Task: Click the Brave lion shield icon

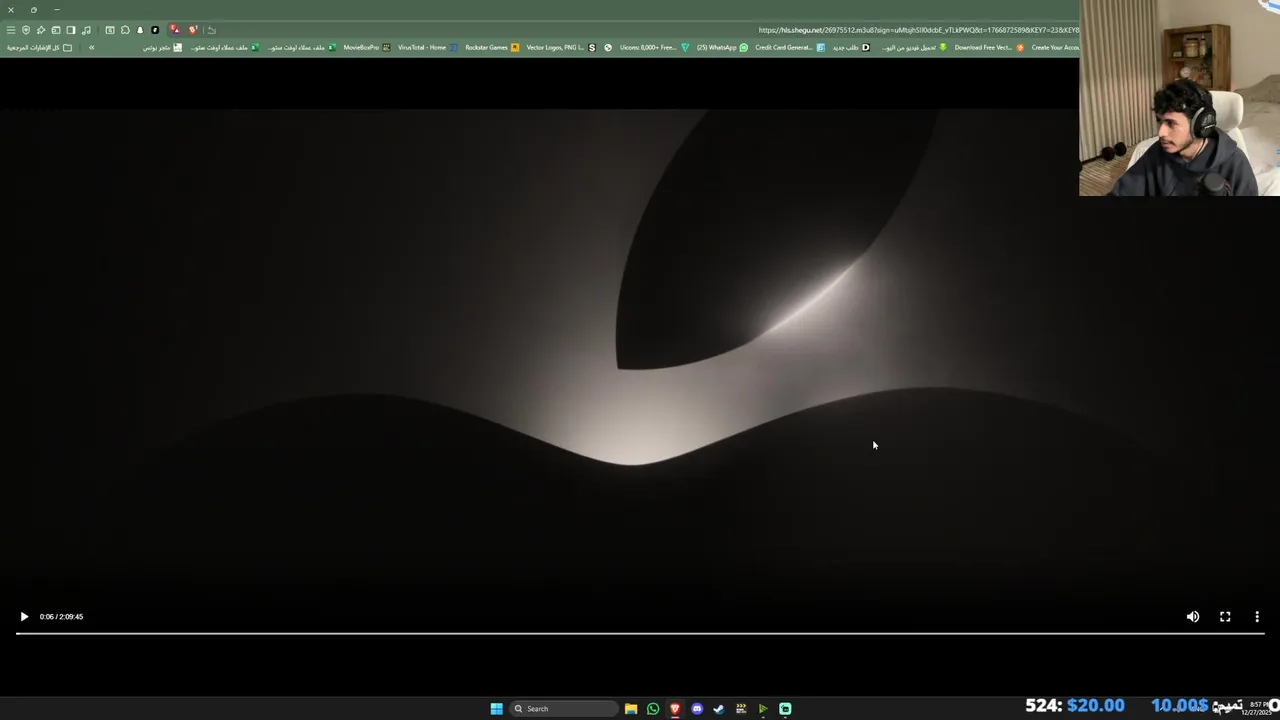Action: point(193,30)
